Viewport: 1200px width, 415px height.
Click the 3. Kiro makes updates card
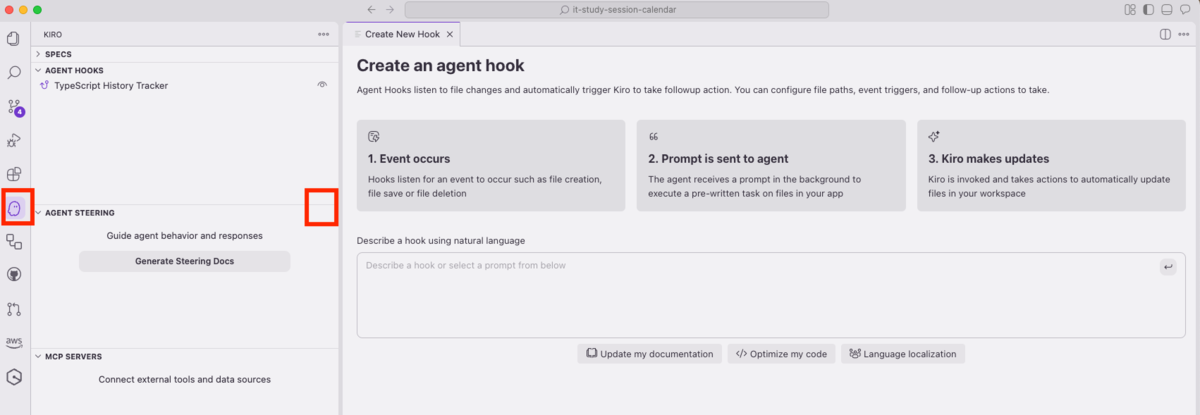pos(1052,166)
